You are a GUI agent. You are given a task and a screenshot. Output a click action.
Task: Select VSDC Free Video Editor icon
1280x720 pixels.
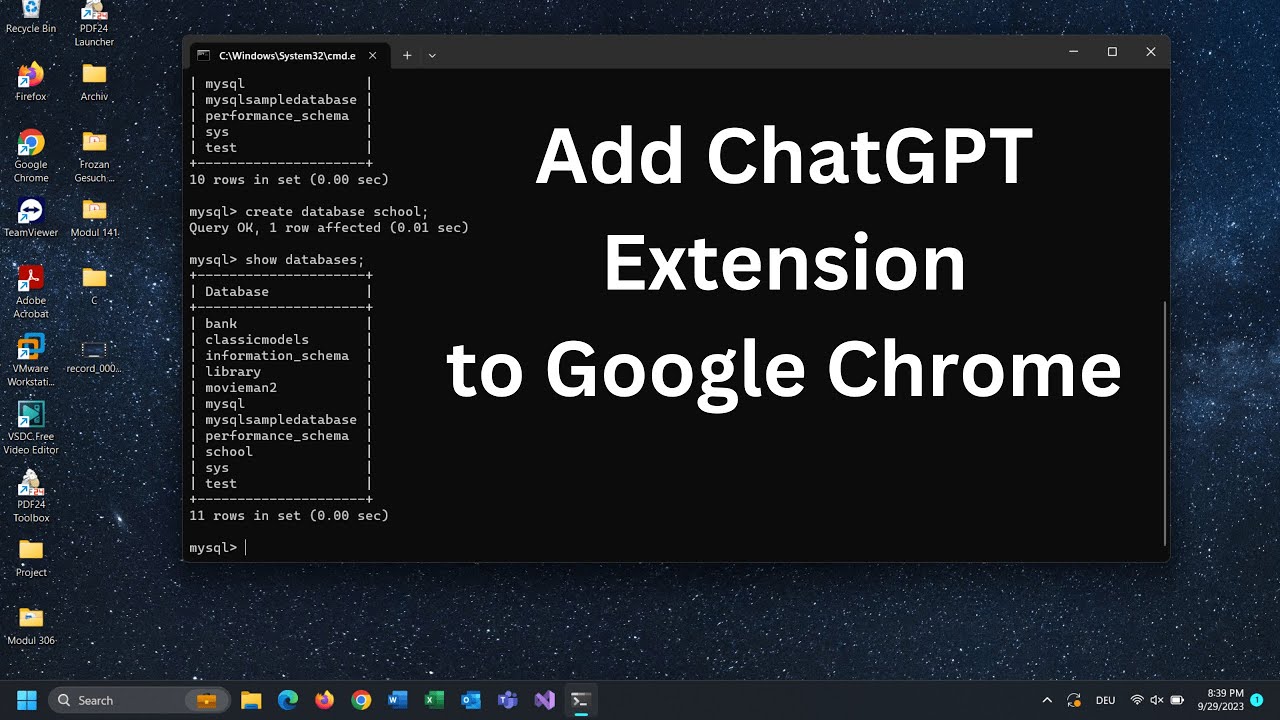pyautogui.click(x=30, y=428)
